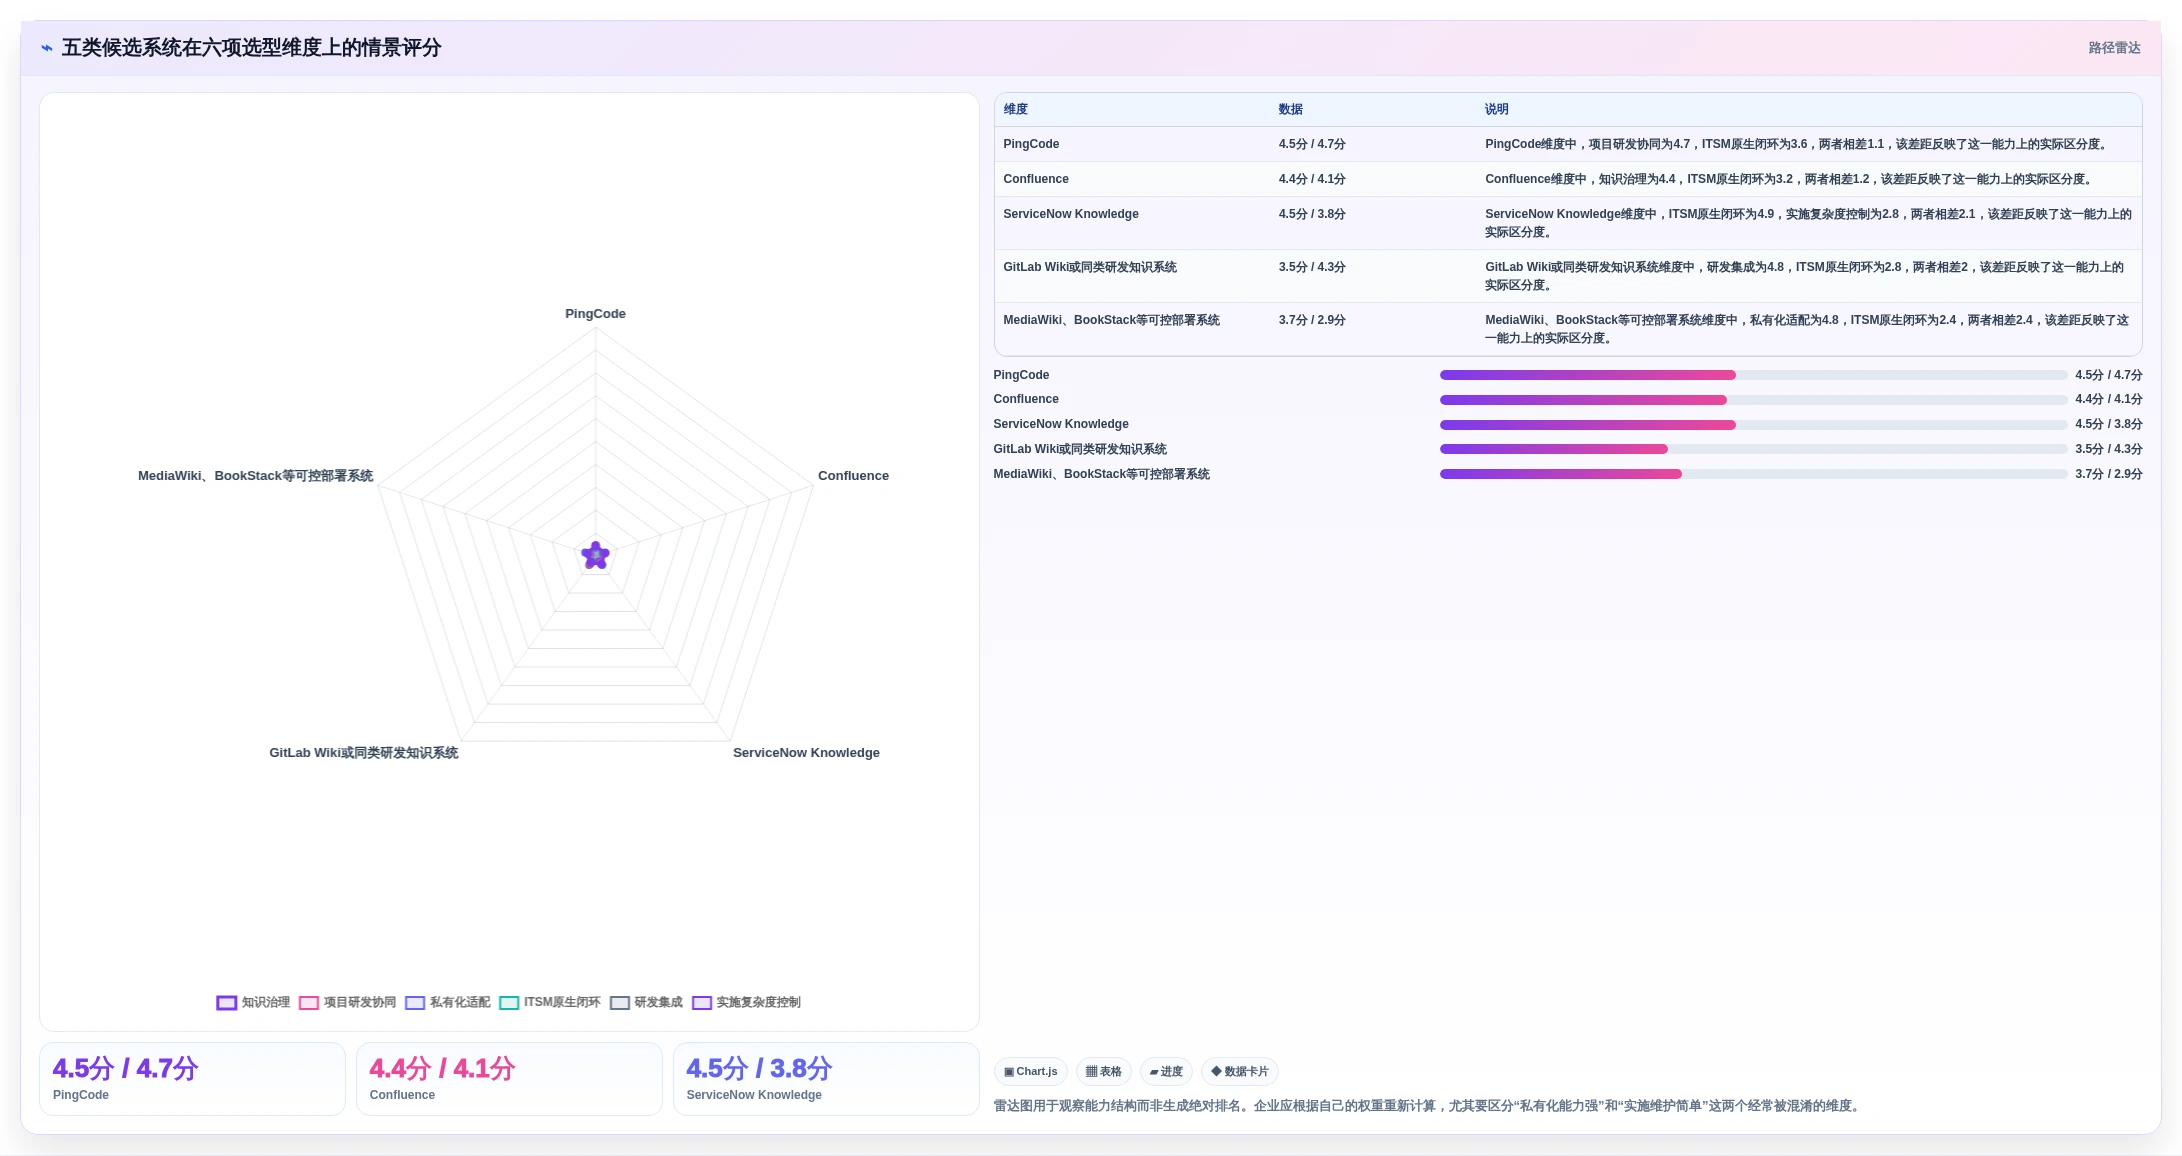This screenshot has height=1156, width=2182.
Task: Click the Confluence progress bar
Action: point(1753,400)
